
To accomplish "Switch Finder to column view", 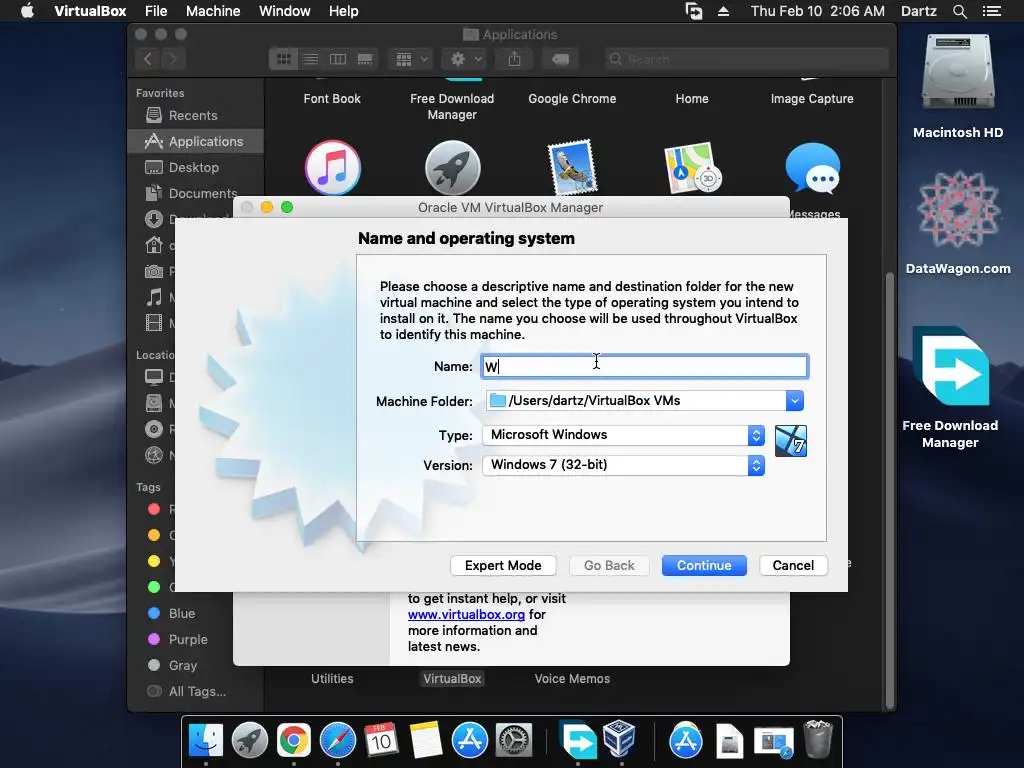I will coord(338,59).
